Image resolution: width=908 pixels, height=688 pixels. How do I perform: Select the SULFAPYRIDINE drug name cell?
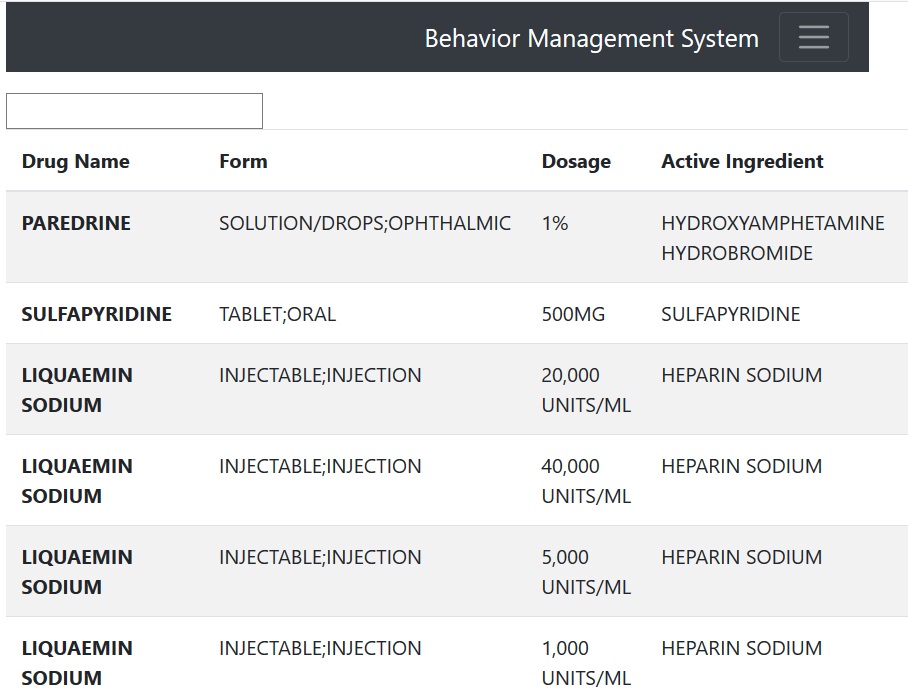coord(97,314)
